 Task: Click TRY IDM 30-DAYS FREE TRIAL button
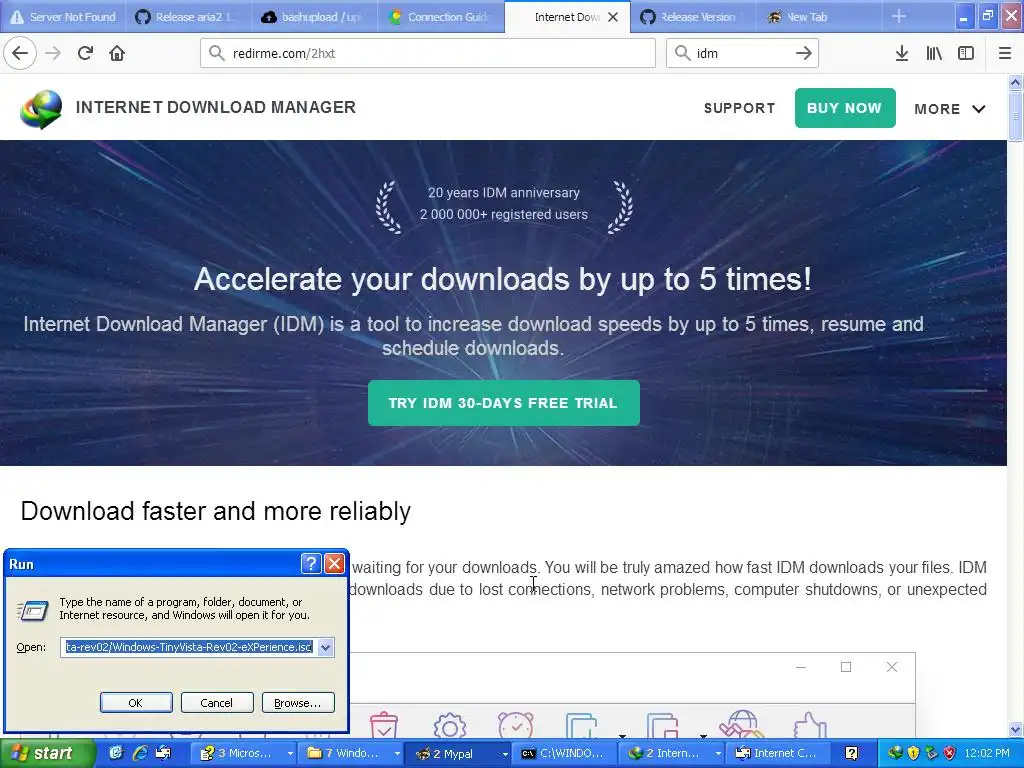(x=504, y=403)
